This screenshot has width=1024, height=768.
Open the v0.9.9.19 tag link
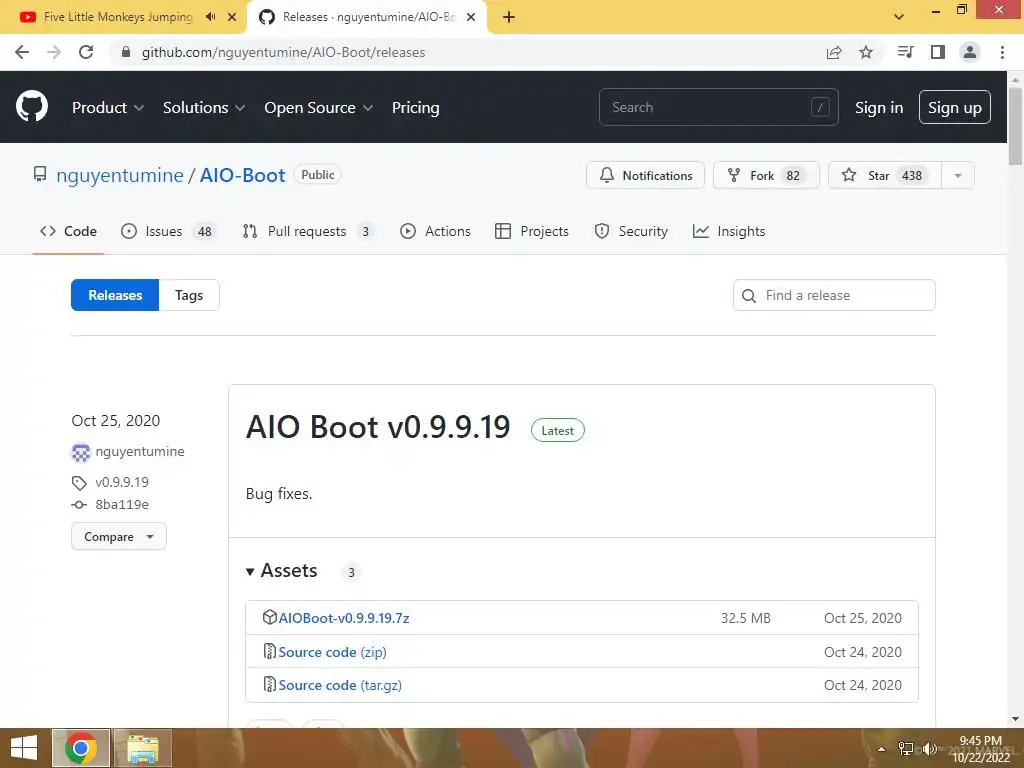click(122, 482)
